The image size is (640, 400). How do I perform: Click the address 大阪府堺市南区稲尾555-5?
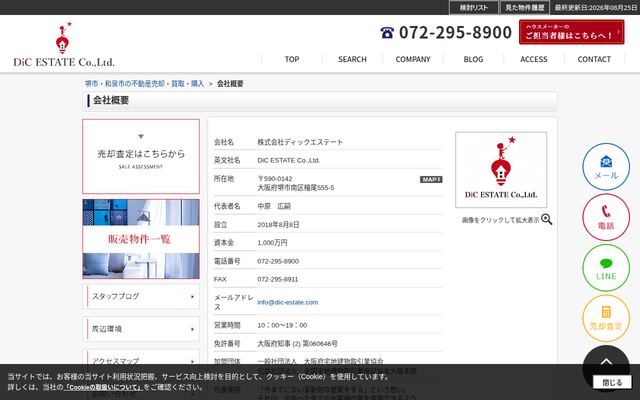coord(296,188)
